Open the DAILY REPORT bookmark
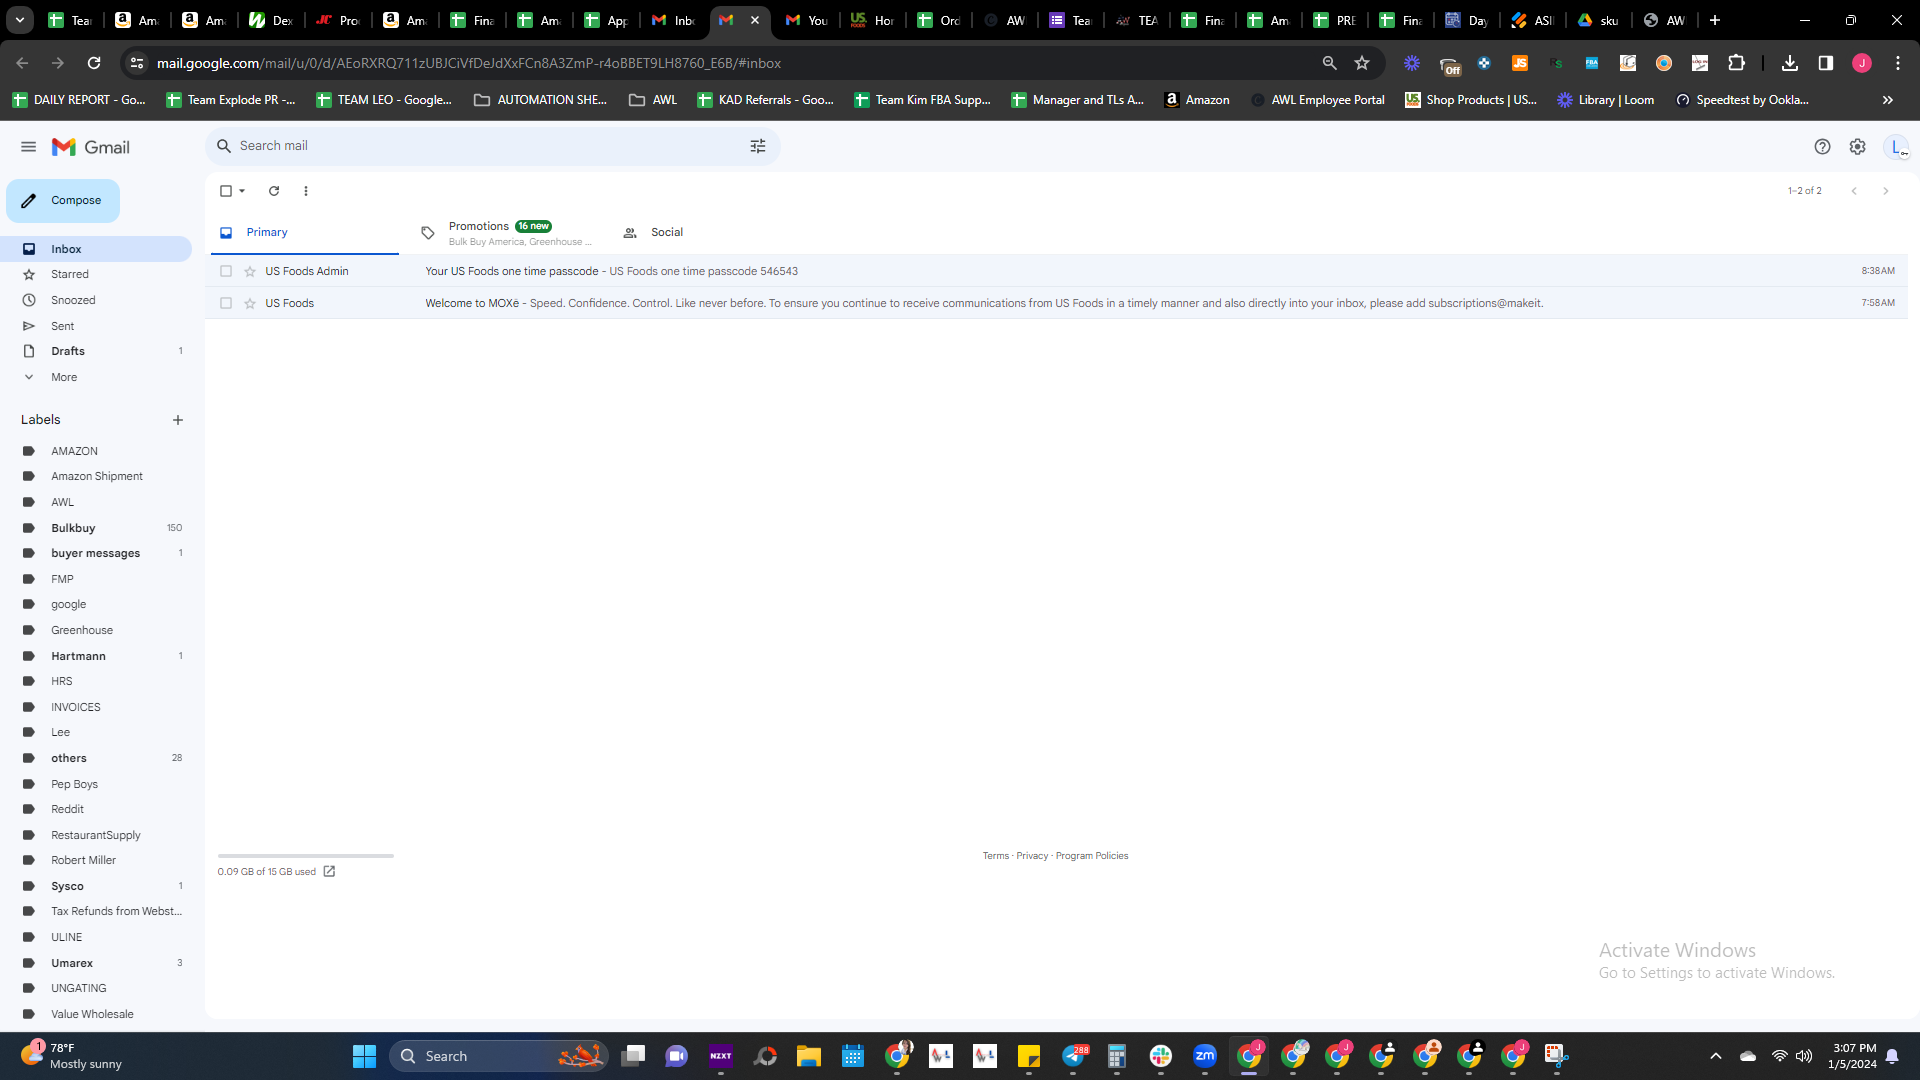Viewport: 1920px width, 1080px height. (79, 100)
